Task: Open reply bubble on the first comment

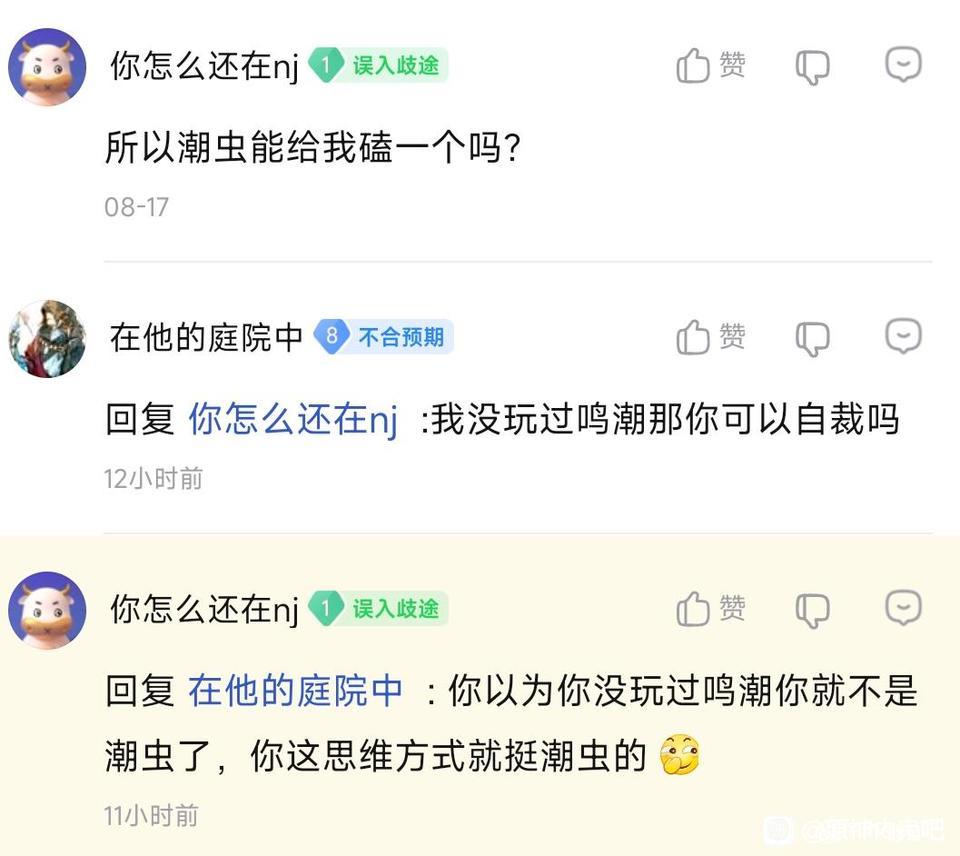Action: 903,65
